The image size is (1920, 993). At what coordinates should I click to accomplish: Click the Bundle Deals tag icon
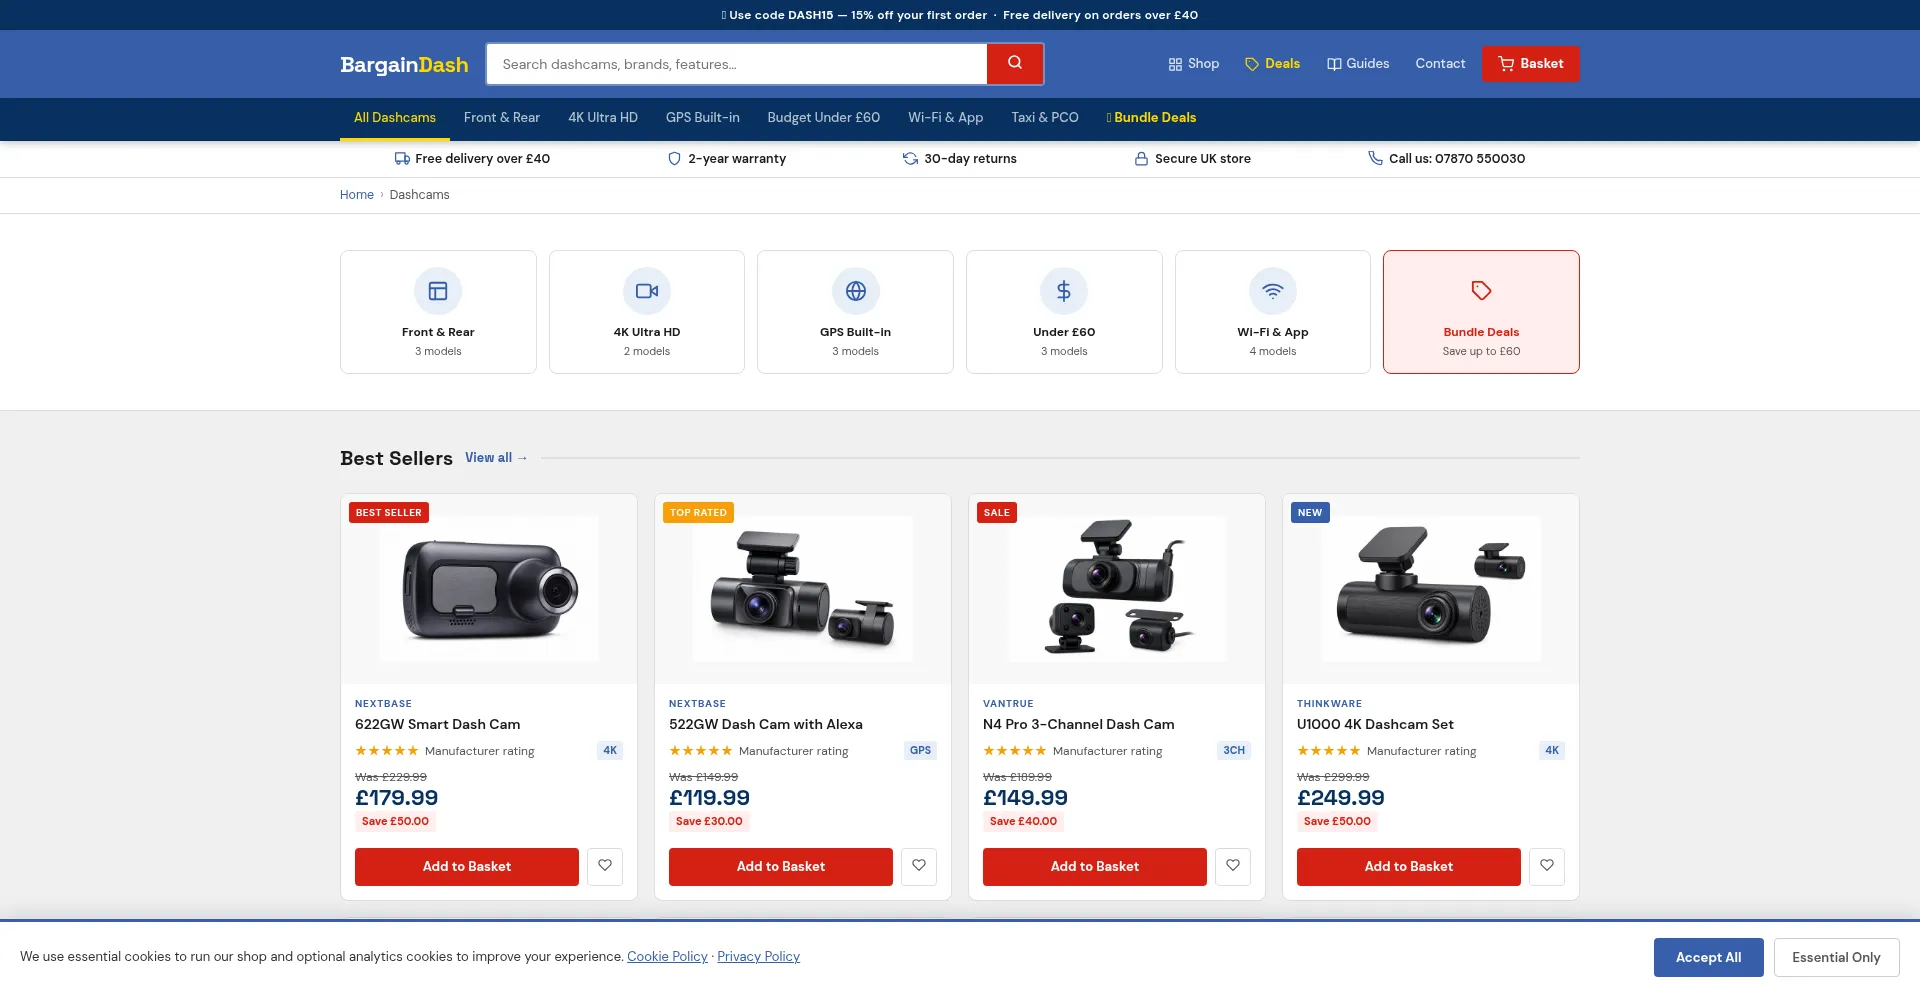[1481, 291]
